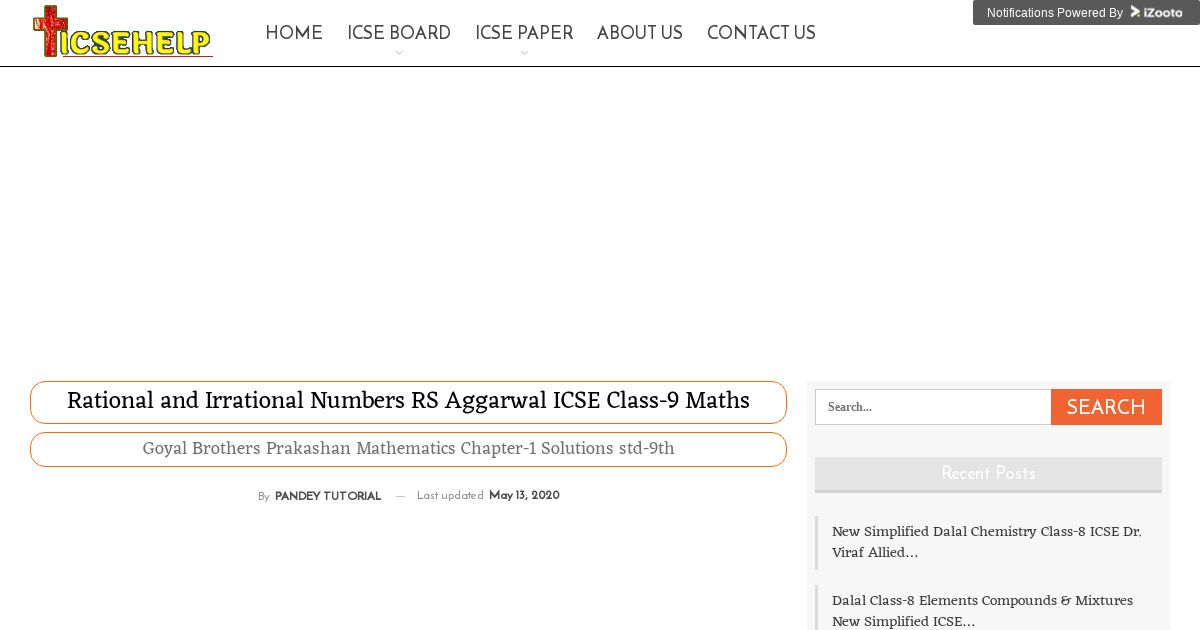The image size is (1200, 630).
Task: Focus the Search... input field
Action: (x=933, y=407)
